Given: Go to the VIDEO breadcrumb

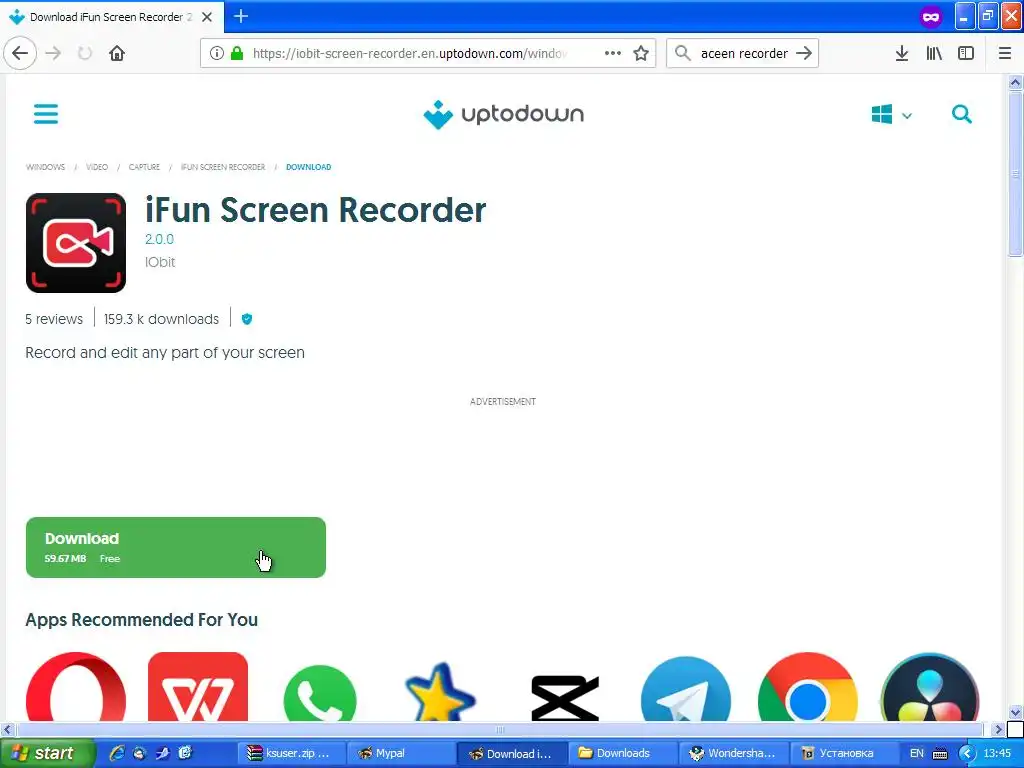Looking at the screenshot, I should click(x=97, y=167).
